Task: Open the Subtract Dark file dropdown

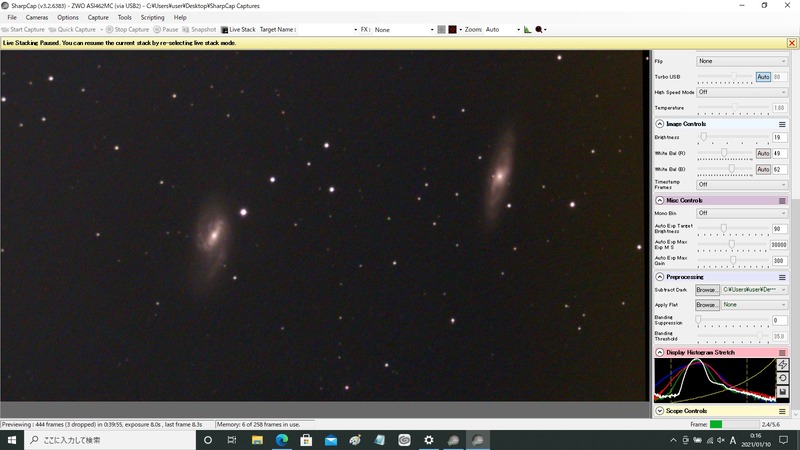Action: (755, 290)
